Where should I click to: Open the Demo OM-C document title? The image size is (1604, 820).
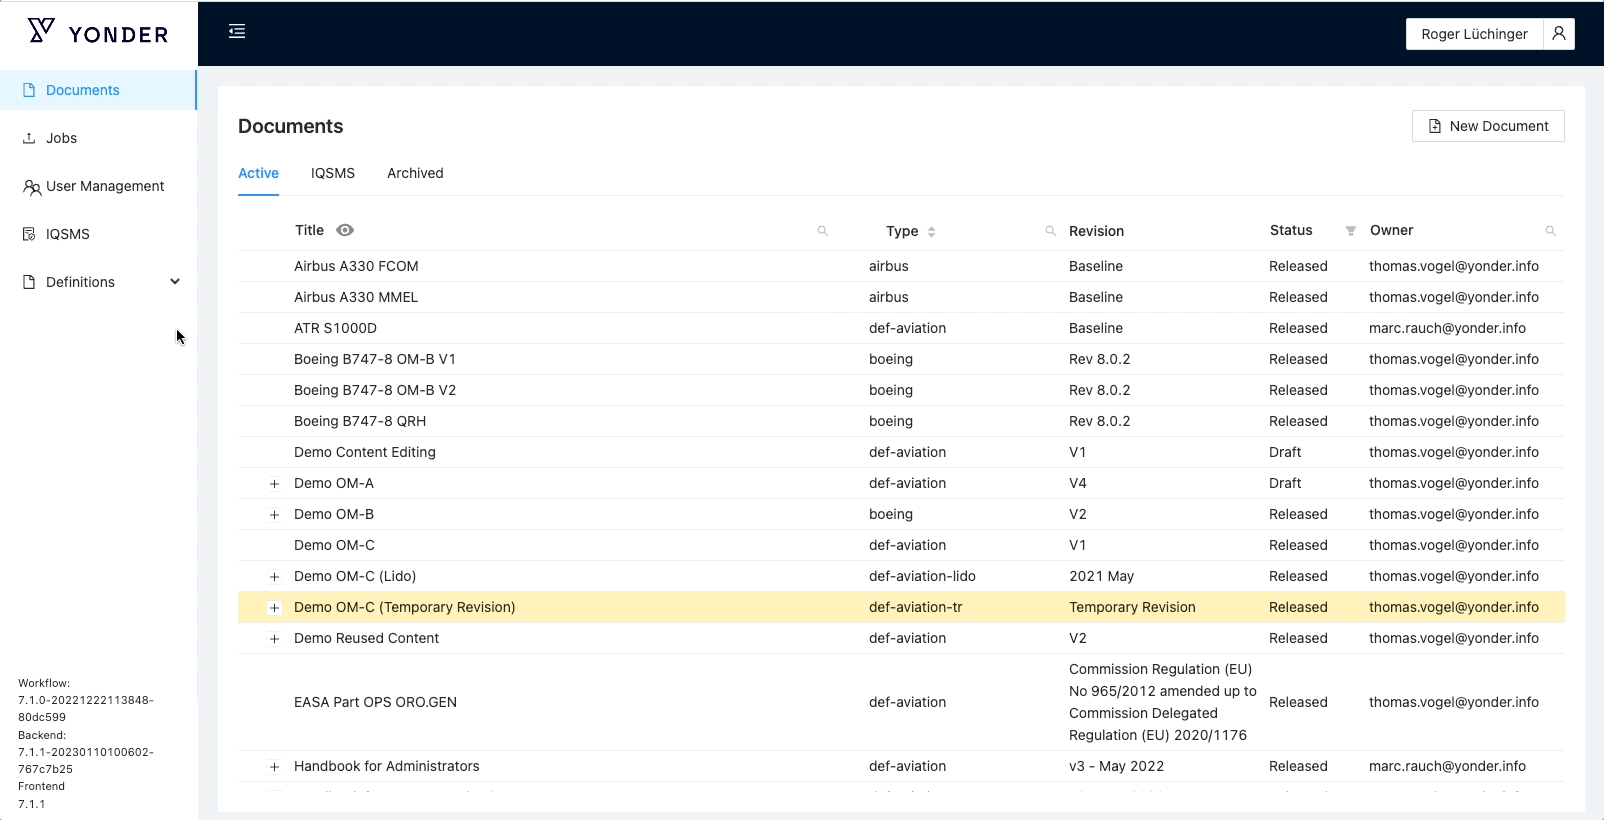click(334, 545)
